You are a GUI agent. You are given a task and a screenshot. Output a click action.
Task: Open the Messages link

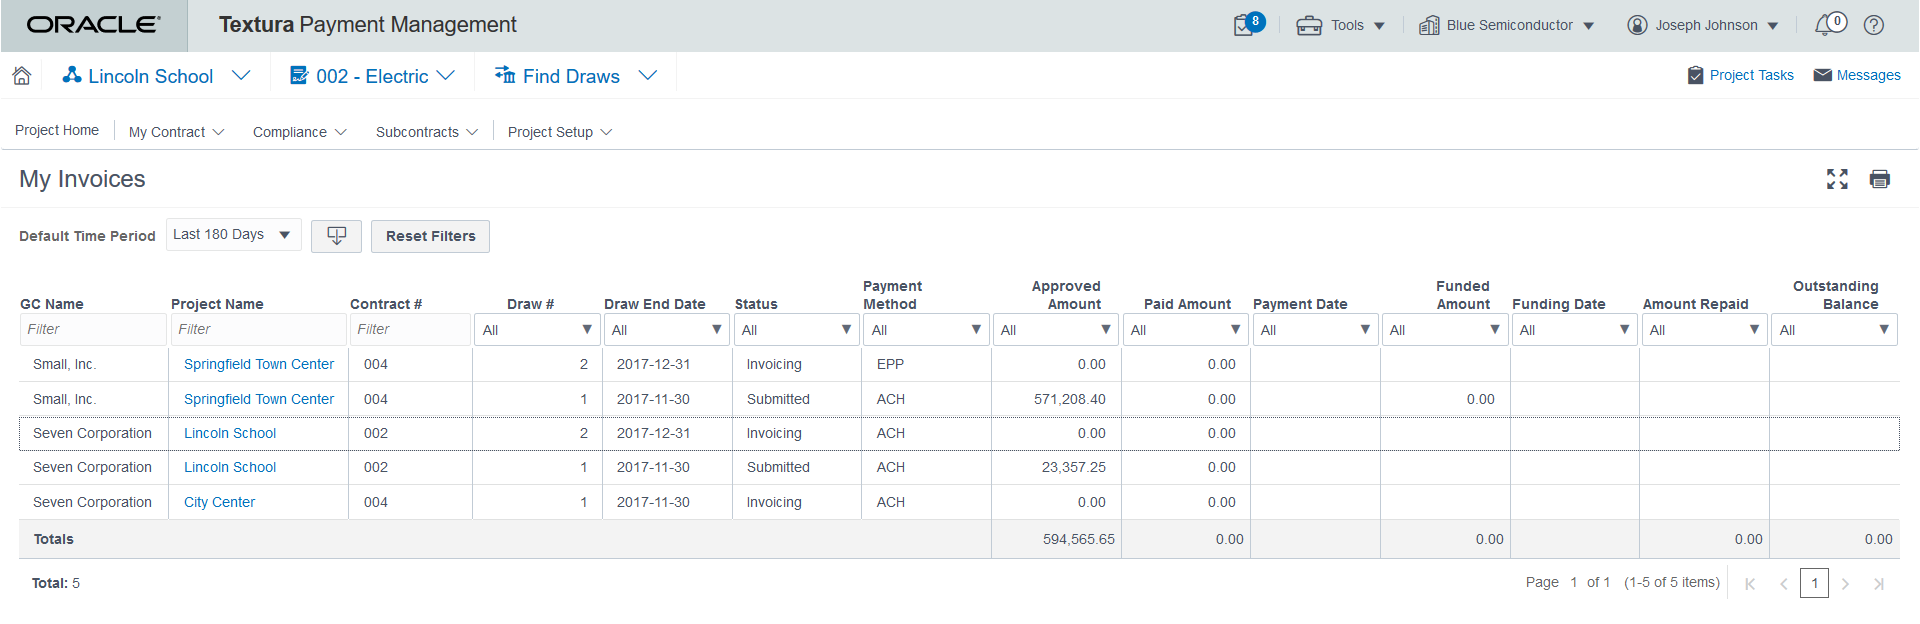click(x=1868, y=76)
